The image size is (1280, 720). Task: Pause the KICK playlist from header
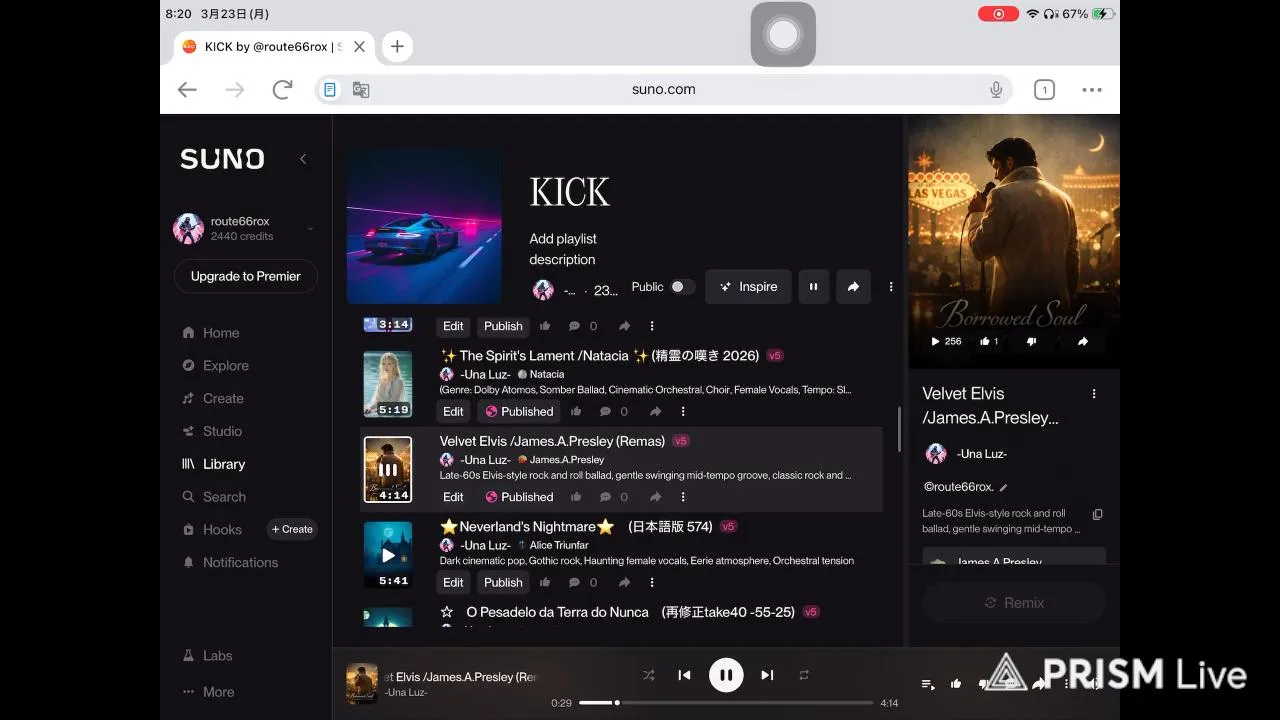click(813, 287)
